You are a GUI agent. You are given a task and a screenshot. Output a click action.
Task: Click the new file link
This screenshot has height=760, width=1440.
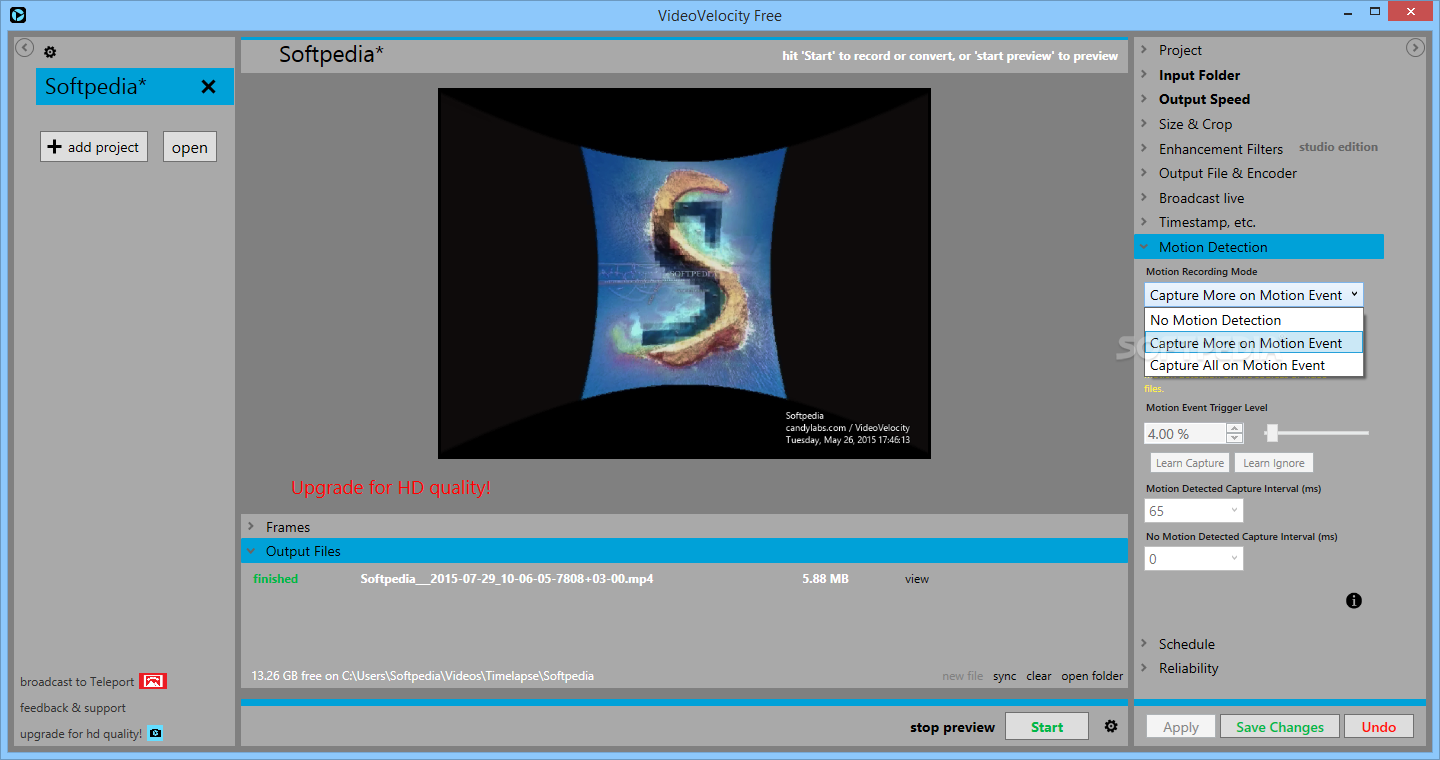(962, 676)
